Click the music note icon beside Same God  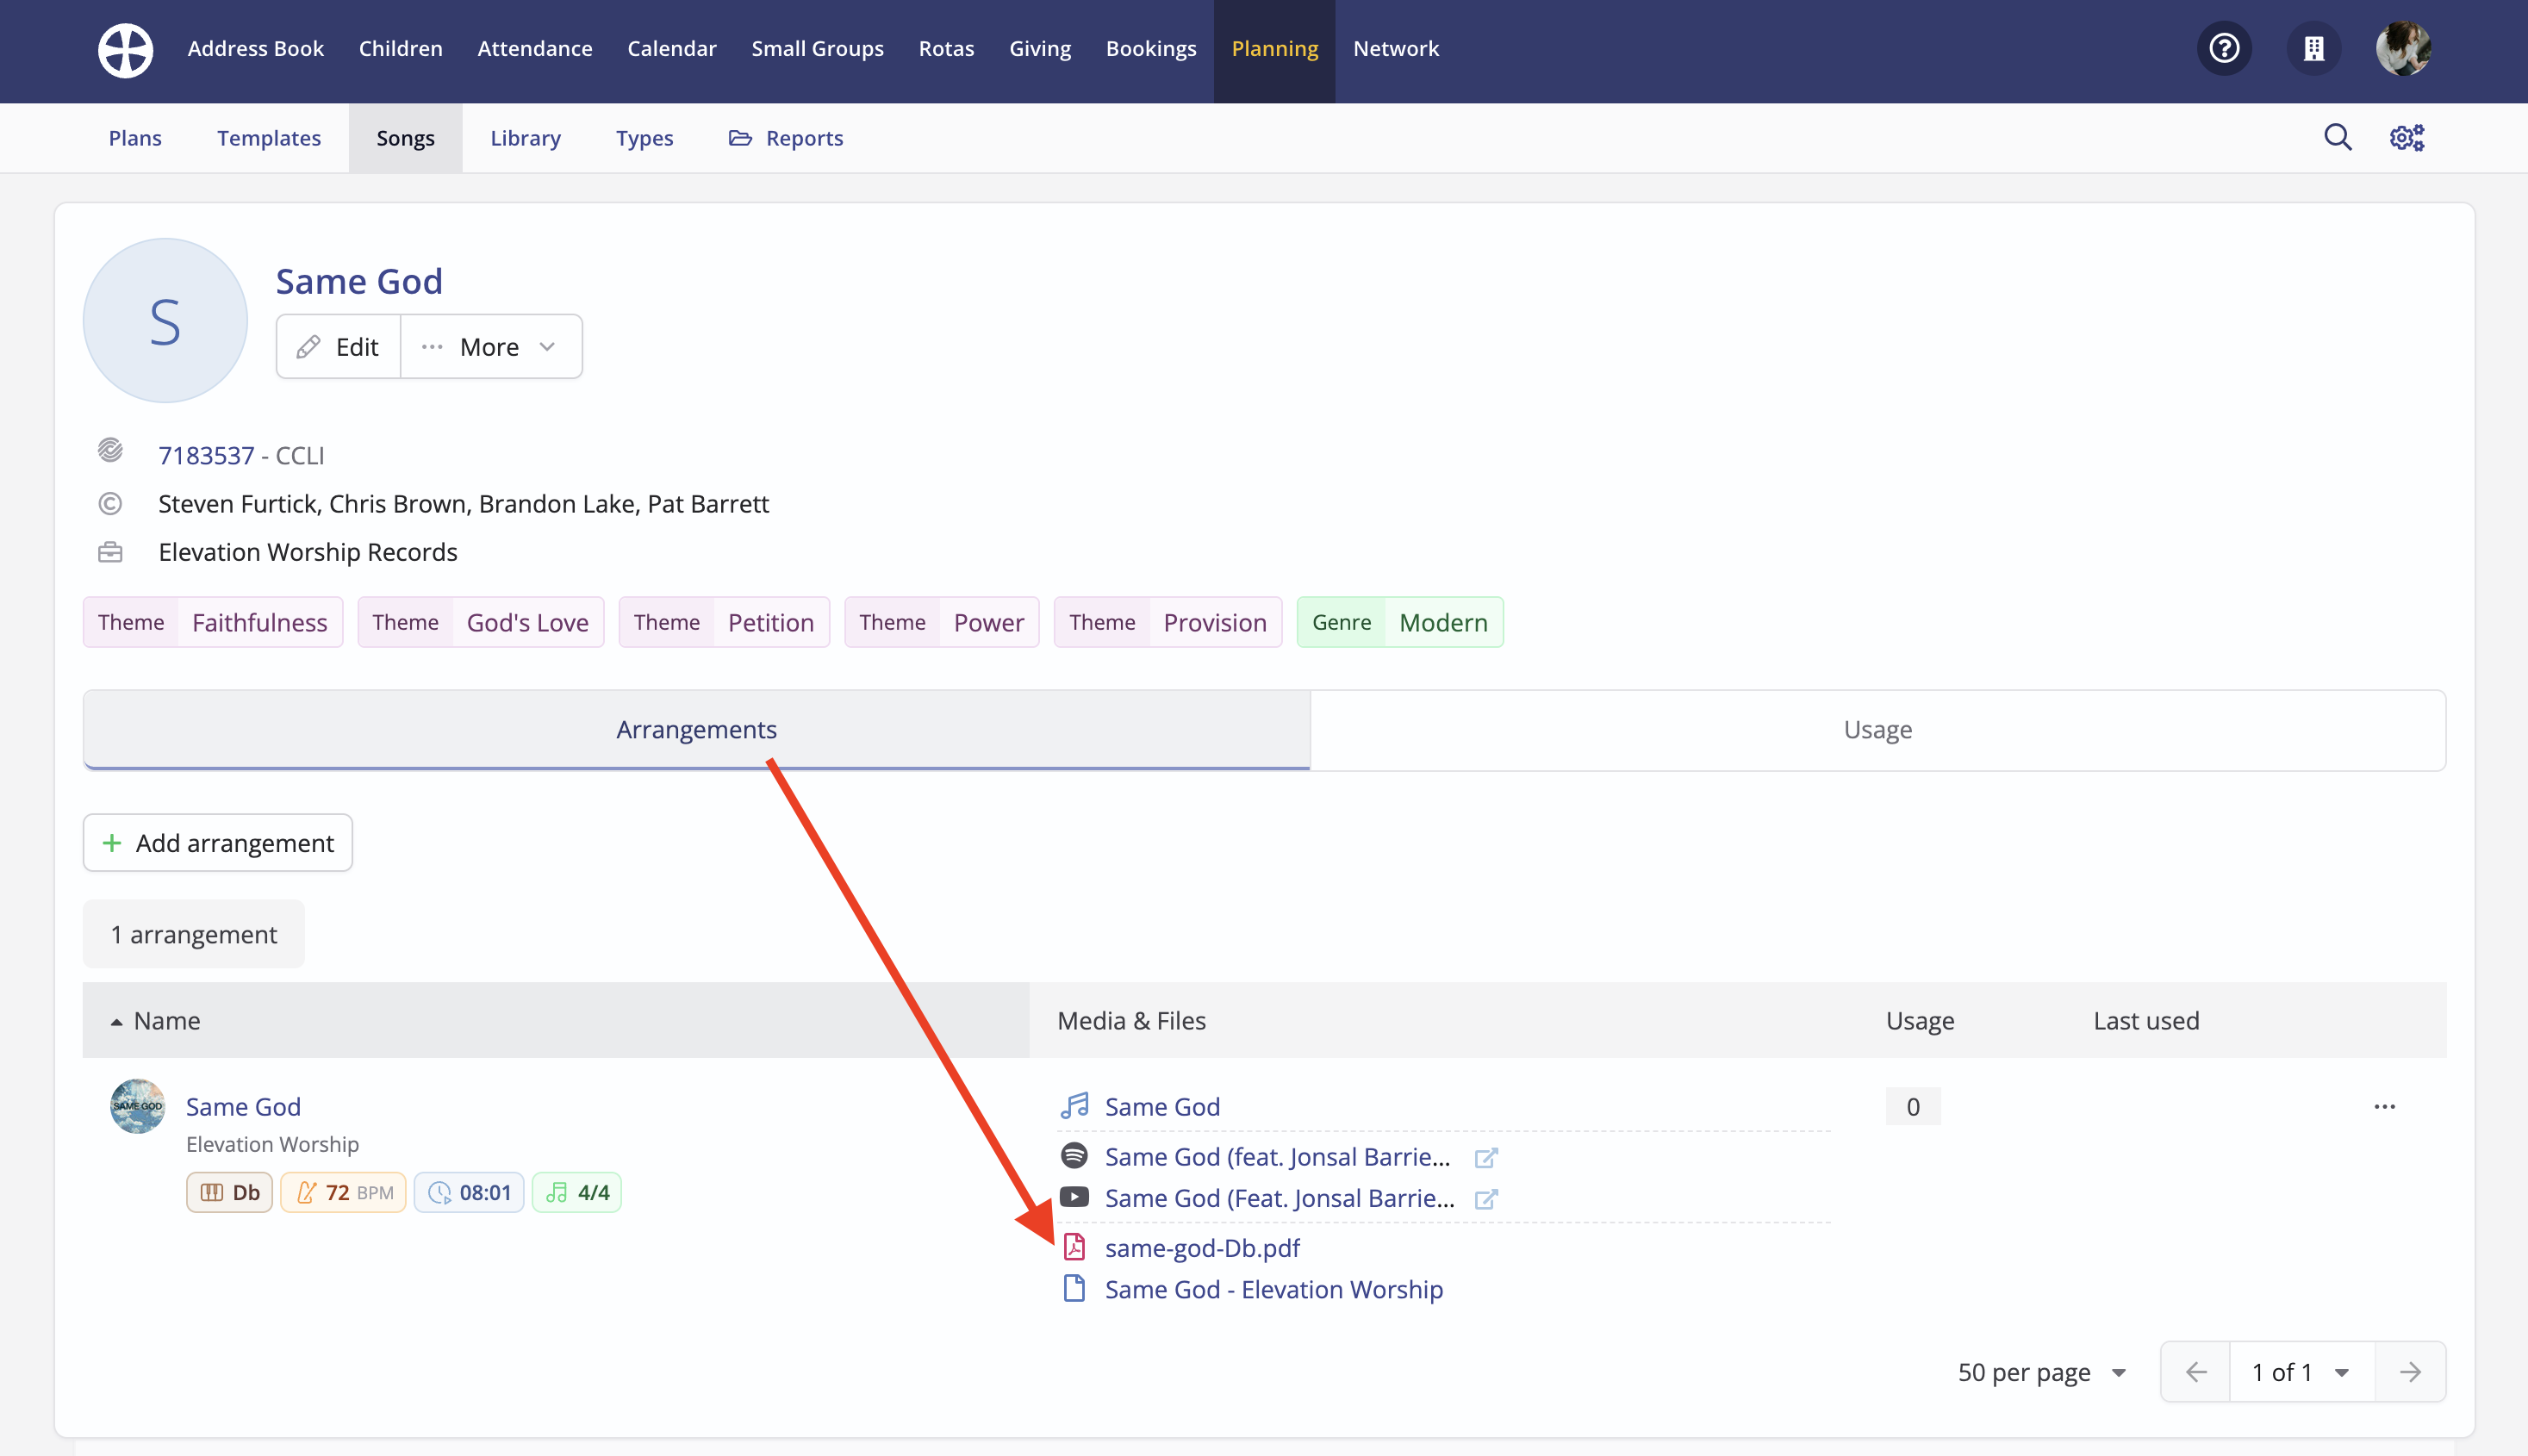(x=1074, y=1106)
